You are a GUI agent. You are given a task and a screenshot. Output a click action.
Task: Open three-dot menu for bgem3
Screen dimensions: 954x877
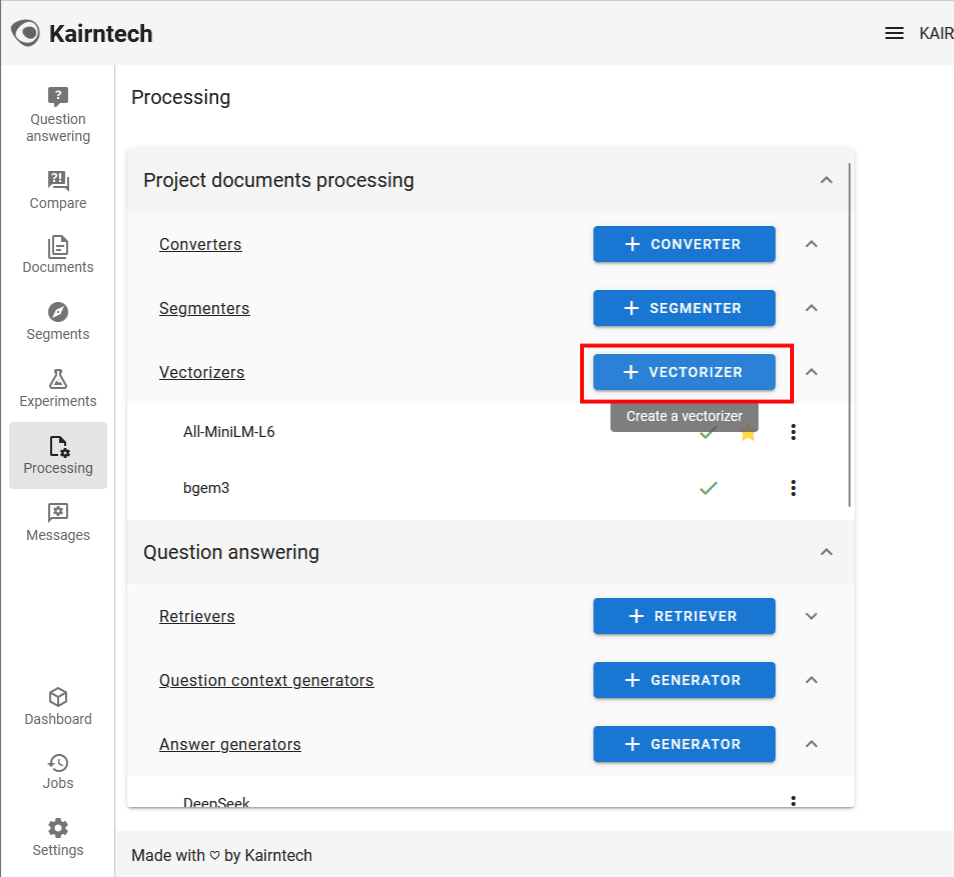[793, 488]
